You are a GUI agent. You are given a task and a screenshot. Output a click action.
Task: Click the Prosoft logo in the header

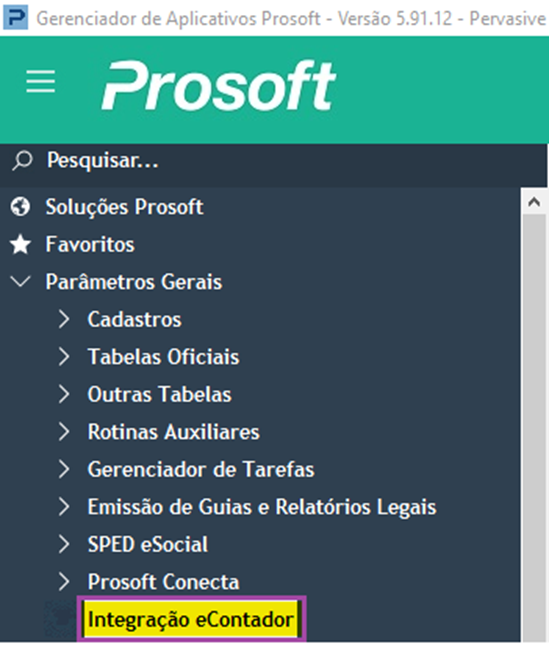219,86
